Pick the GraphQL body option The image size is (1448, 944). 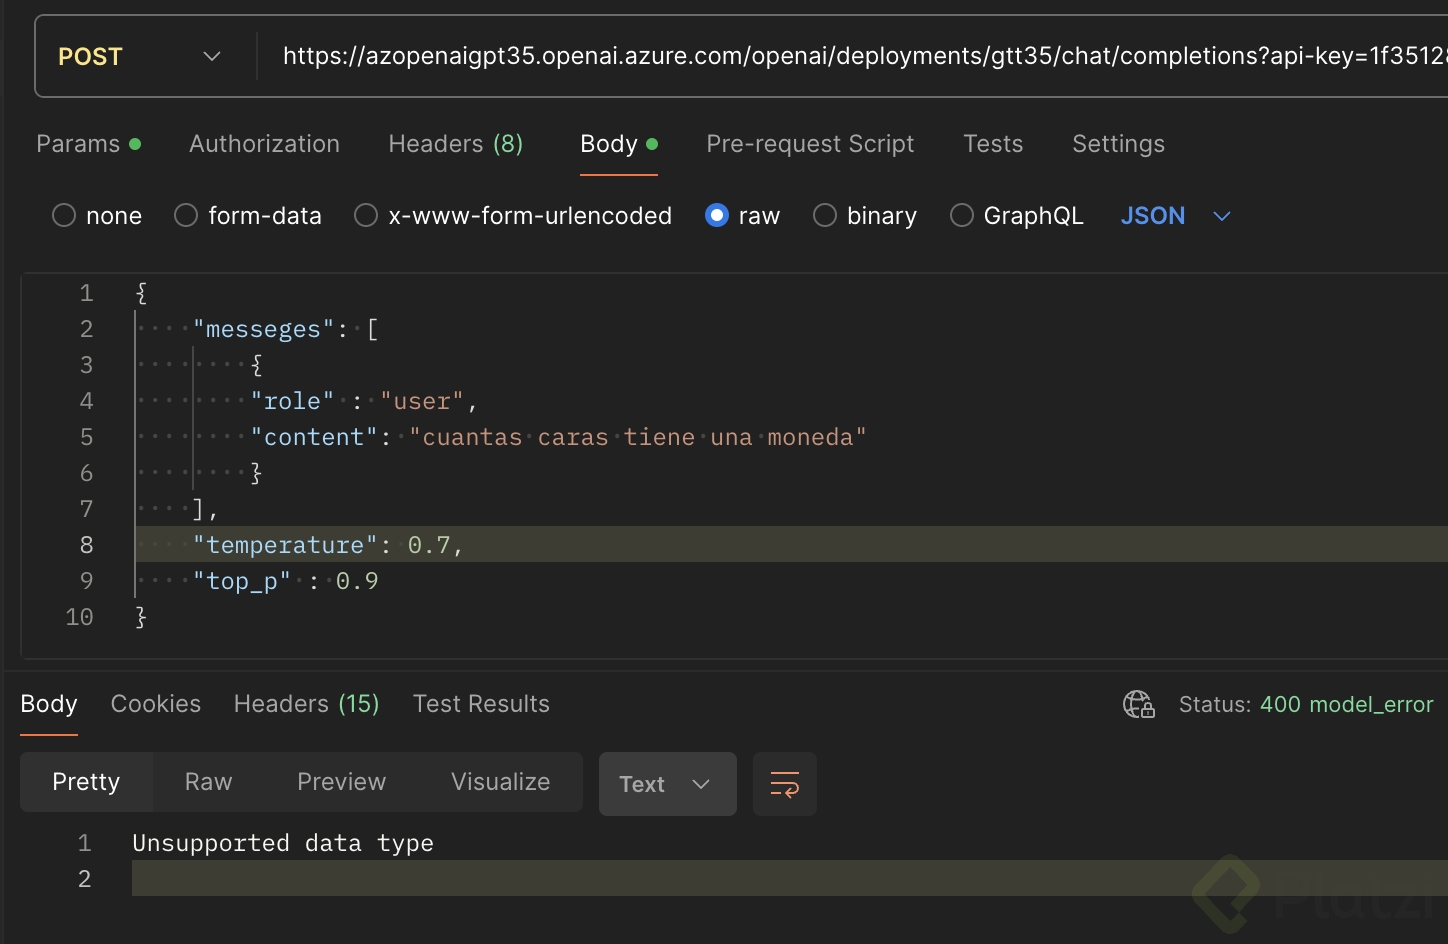point(962,216)
